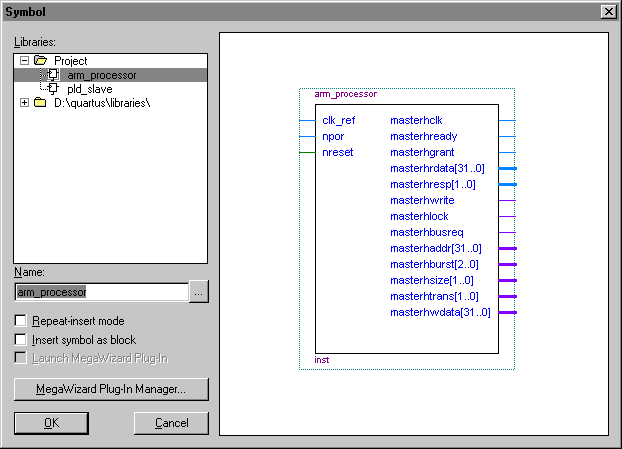Close the Symbol dialog window
The height and width of the screenshot is (449, 622).
pos(607,10)
